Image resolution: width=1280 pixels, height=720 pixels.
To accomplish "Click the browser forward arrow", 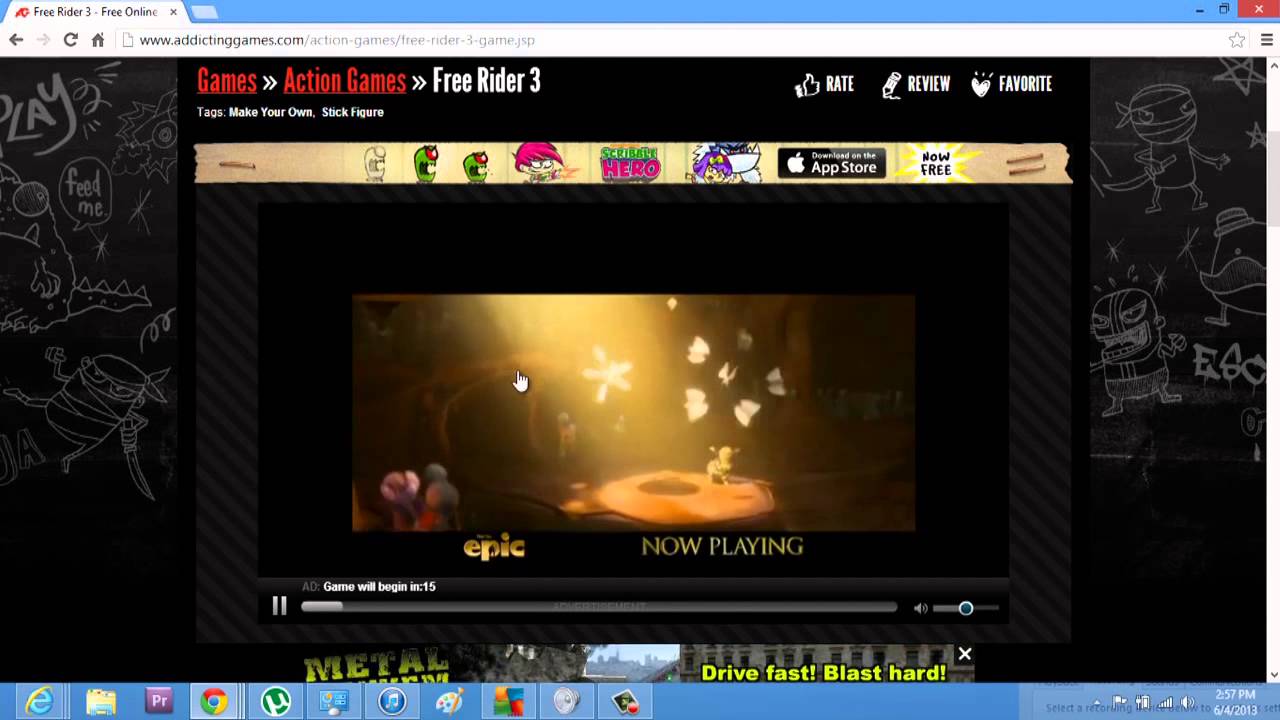I will coord(43,40).
